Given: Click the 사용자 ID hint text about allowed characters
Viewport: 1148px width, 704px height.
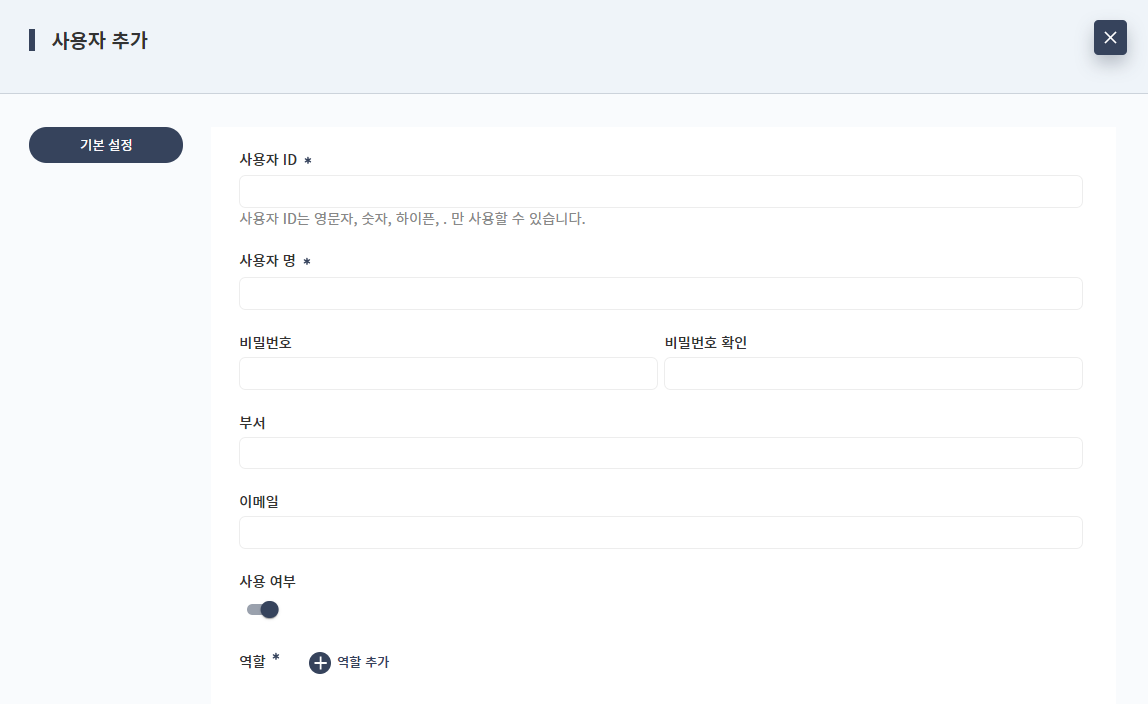Looking at the screenshot, I should (412, 219).
